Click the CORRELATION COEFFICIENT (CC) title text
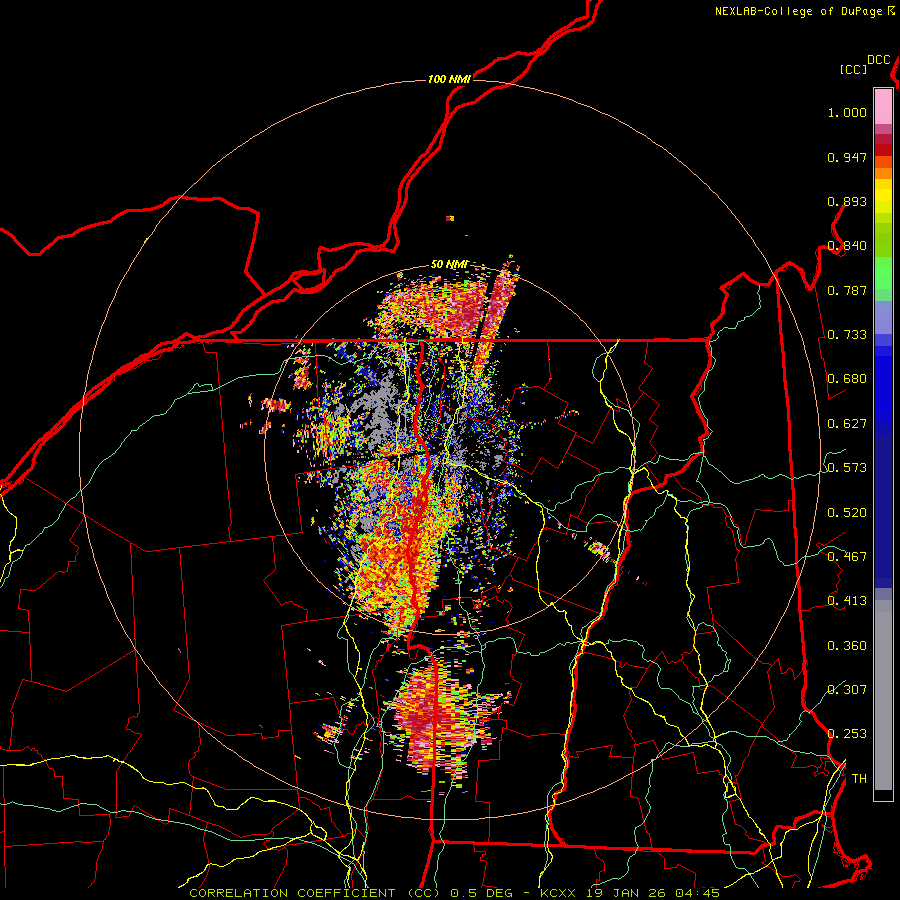This screenshot has width=900, height=900. pyautogui.click(x=315, y=893)
